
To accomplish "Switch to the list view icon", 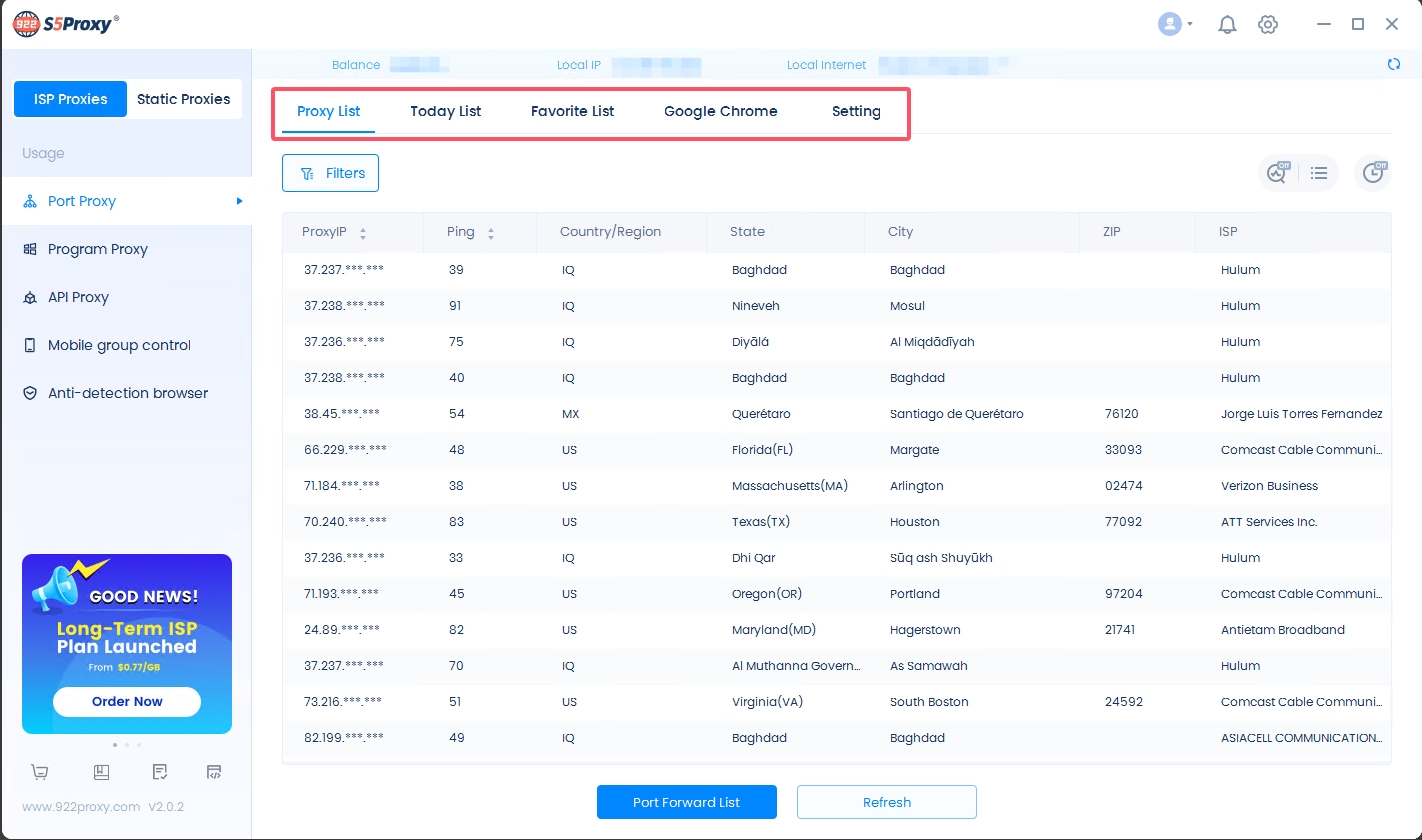I will (x=1319, y=173).
